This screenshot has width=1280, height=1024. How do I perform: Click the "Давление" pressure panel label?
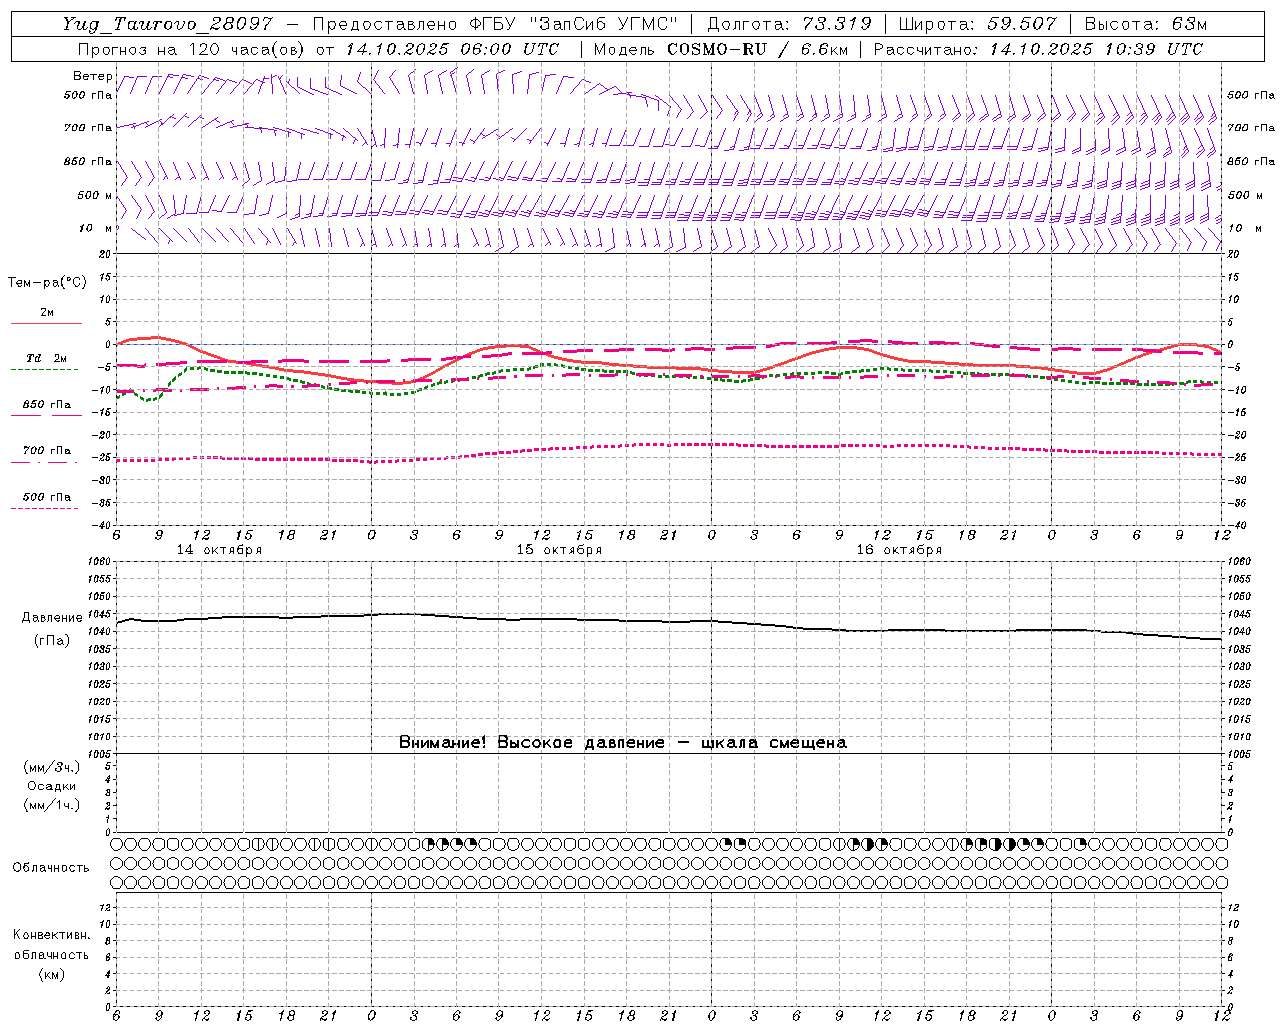pos(52,618)
